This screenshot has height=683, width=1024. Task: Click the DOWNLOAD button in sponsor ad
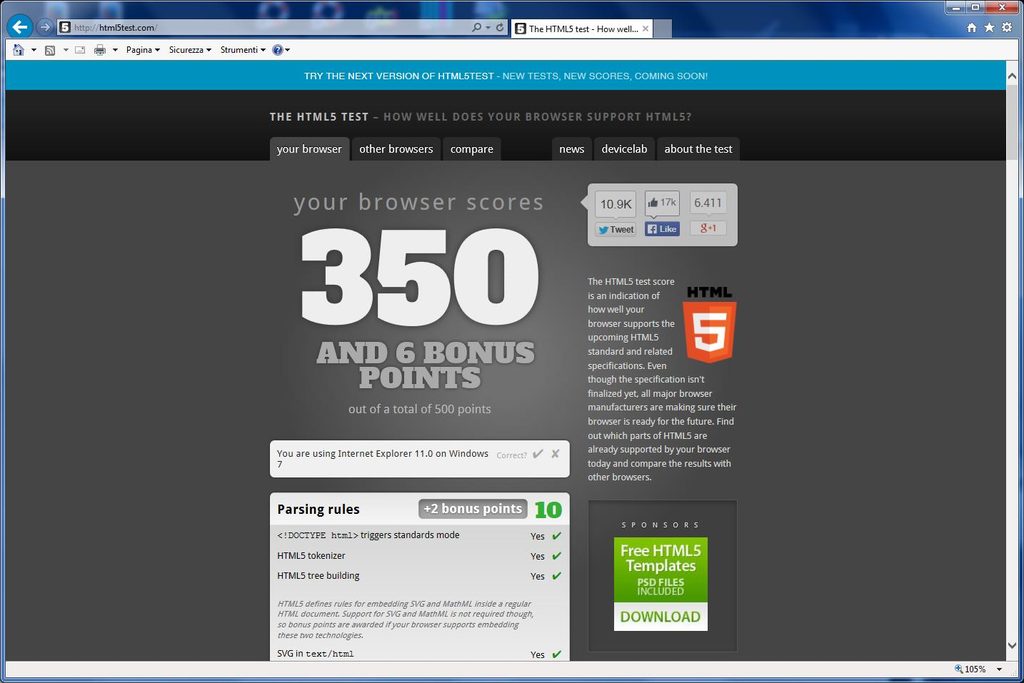[x=660, y=616]
